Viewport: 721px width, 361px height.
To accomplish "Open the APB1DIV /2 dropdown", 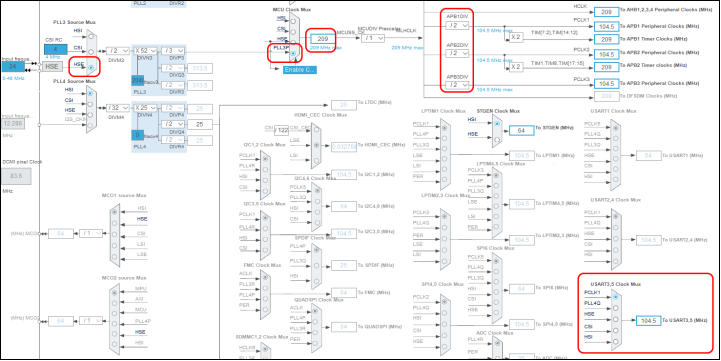I will pyautogui.click(x=458, y=26).
